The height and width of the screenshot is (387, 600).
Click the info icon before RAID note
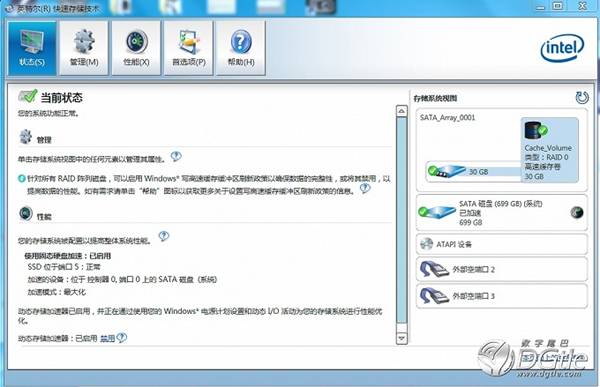point(22,178)
